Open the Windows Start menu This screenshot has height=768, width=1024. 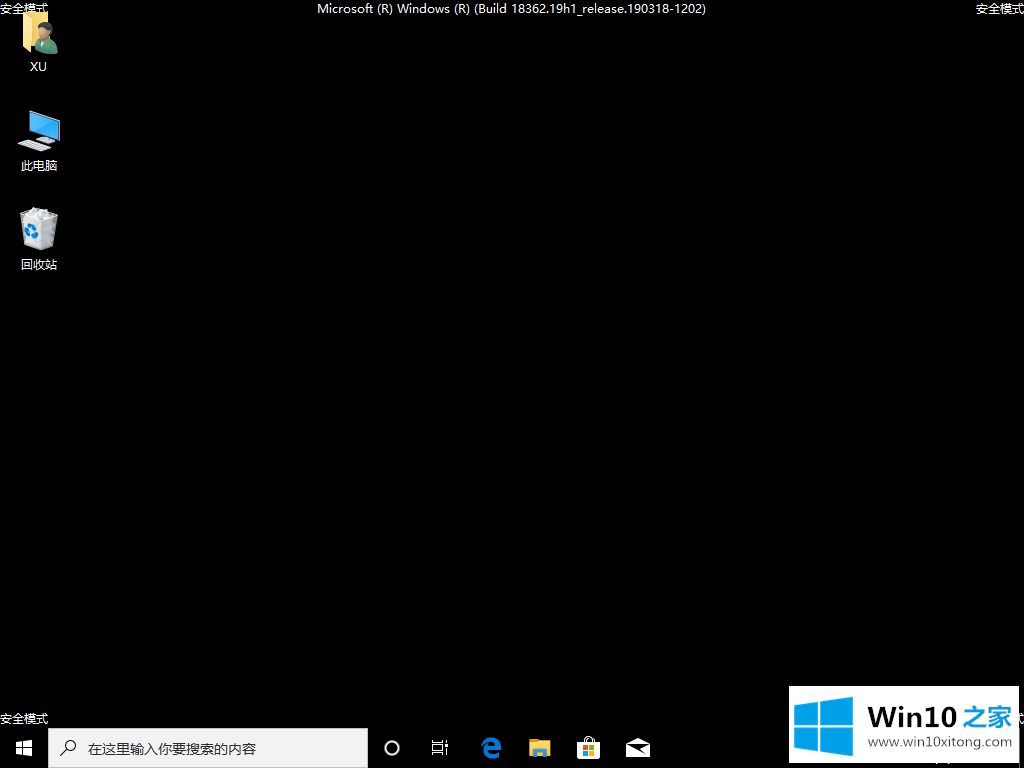click(24, 748)
